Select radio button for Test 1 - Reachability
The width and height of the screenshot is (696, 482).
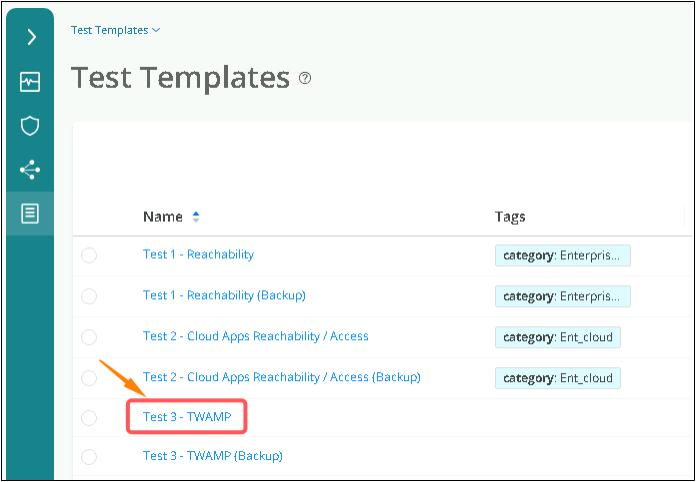tap(89, 256)
